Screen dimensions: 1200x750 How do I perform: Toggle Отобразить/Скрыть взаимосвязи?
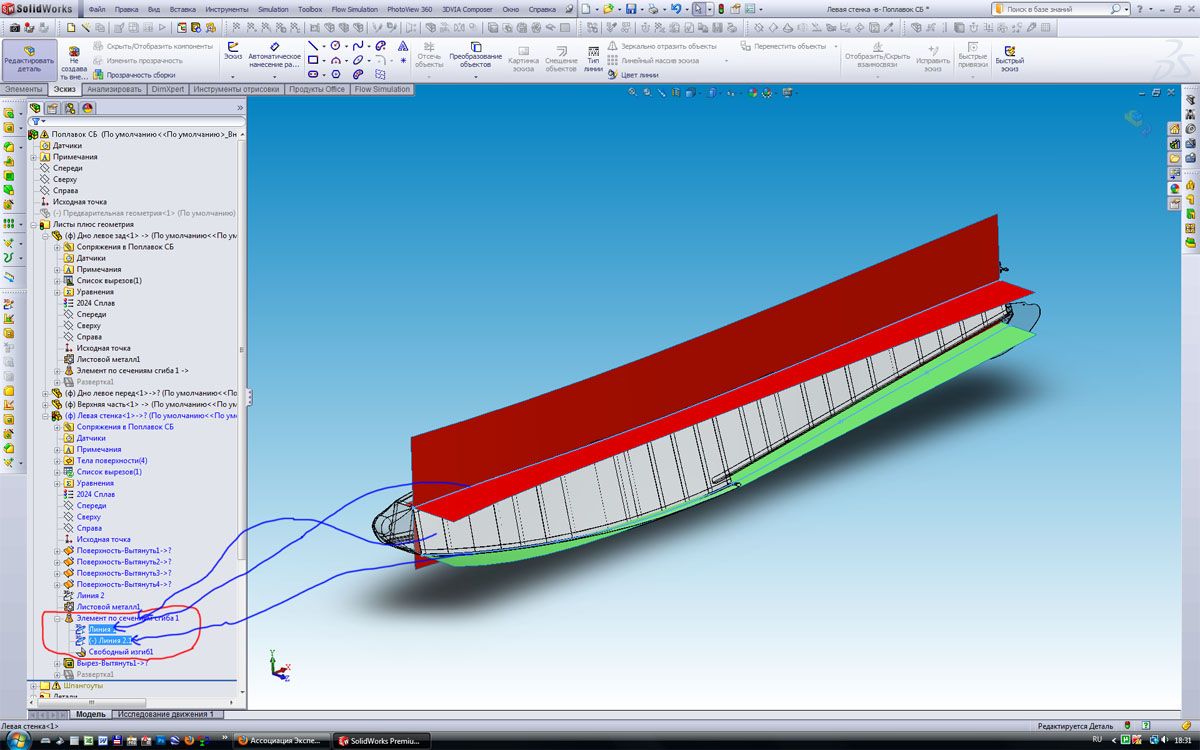877,58
